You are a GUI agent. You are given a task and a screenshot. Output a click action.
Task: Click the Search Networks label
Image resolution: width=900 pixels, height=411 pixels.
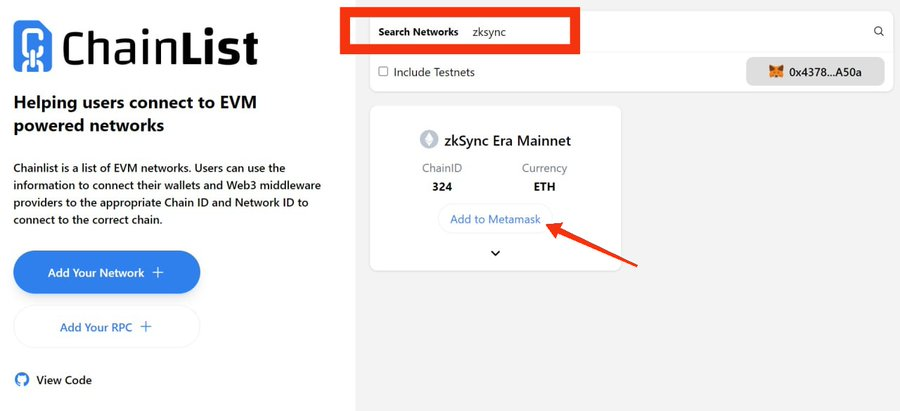pos(418,32)
